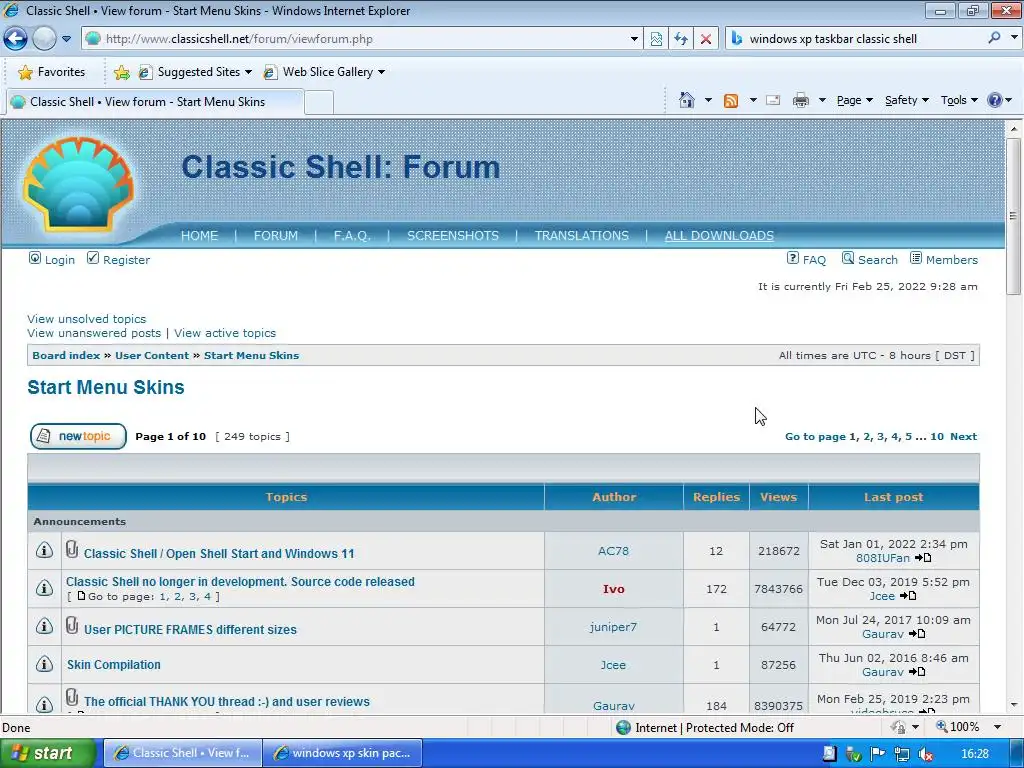
Task: View latest post icon next to Jcee
Action: click(x=908, y=596)
